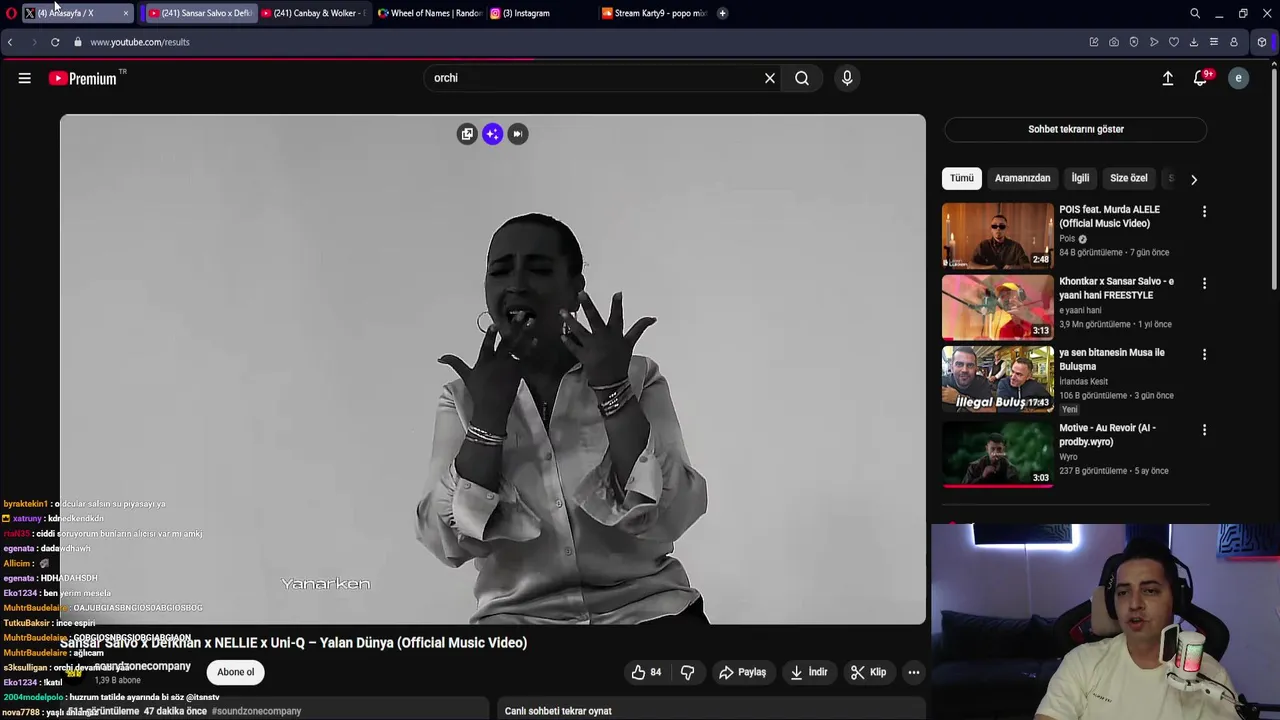Viewport: 1280px width, 720px height.
Task: View site security lock icon
Action: (x=77, y=42)
